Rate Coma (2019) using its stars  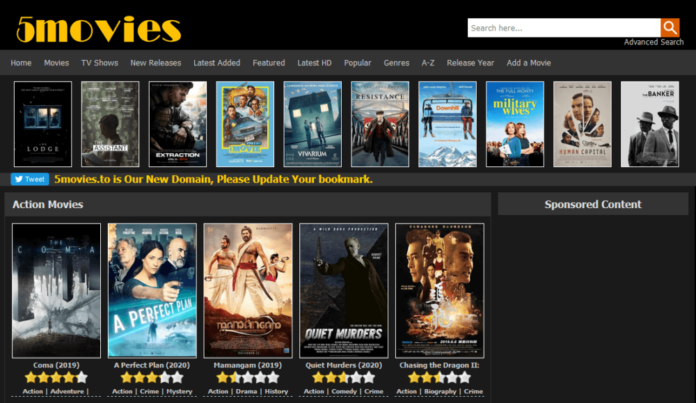(x=56, y=378)
